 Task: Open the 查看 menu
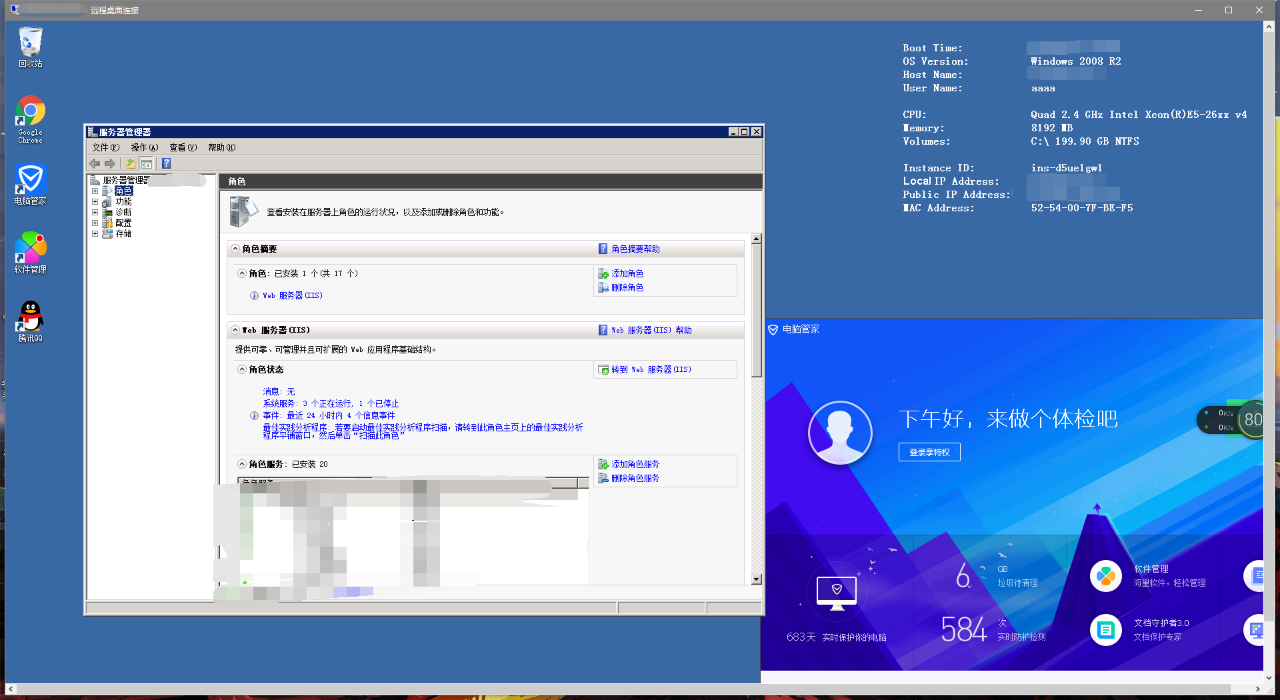coord(183,147)
